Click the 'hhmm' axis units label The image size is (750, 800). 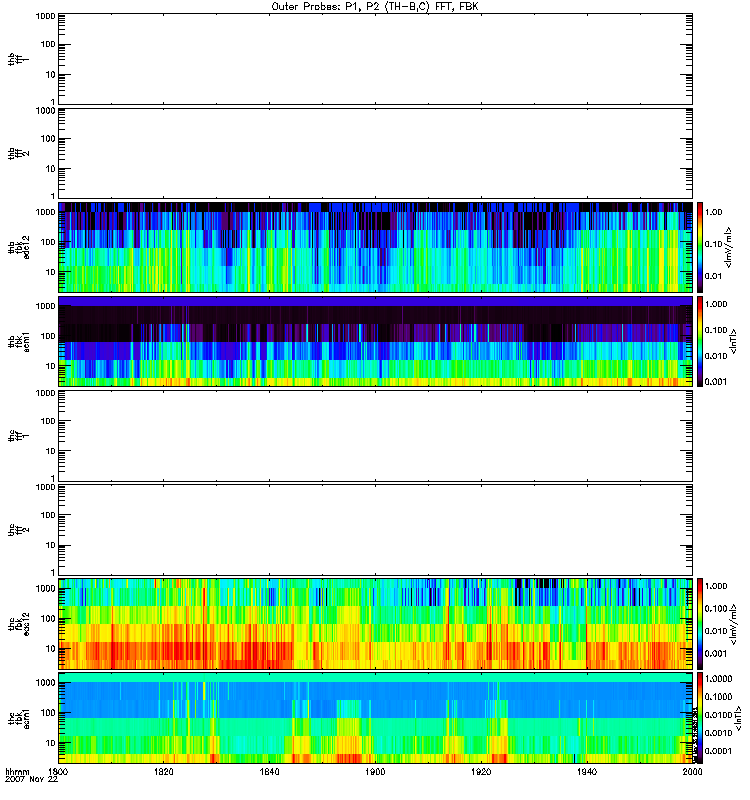pos(17,771)
